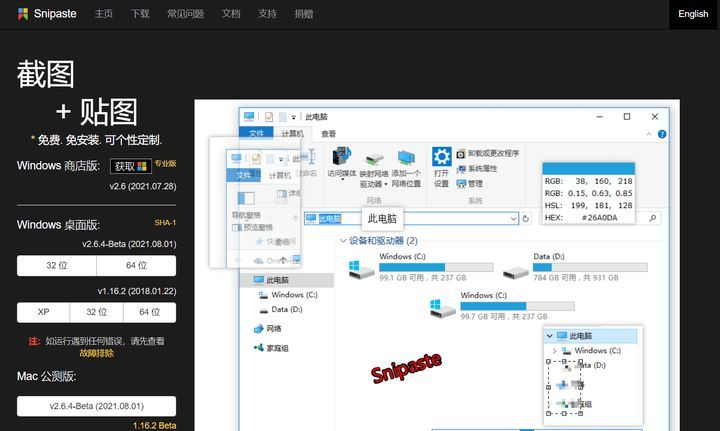Image resolution: width=720 pixels, height=431 pixels.
Task: Download v2.6.4-Beta 32 位 for Windows
Action: click(x=56, y=265)
